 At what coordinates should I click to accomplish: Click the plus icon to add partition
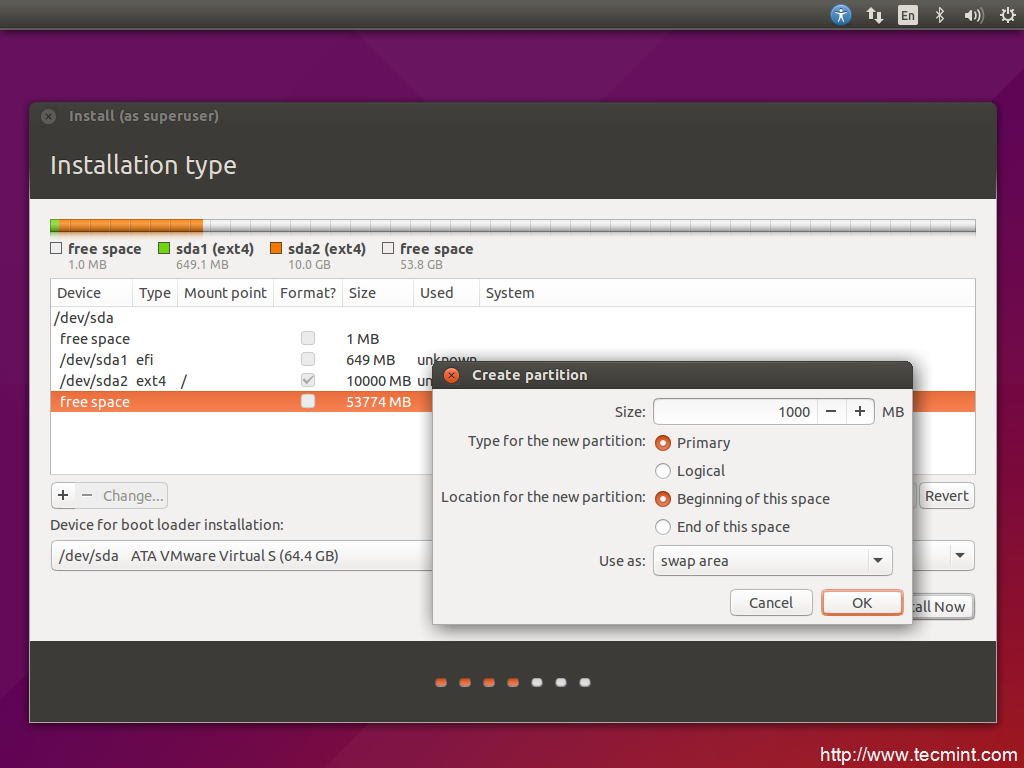[63, 495]
